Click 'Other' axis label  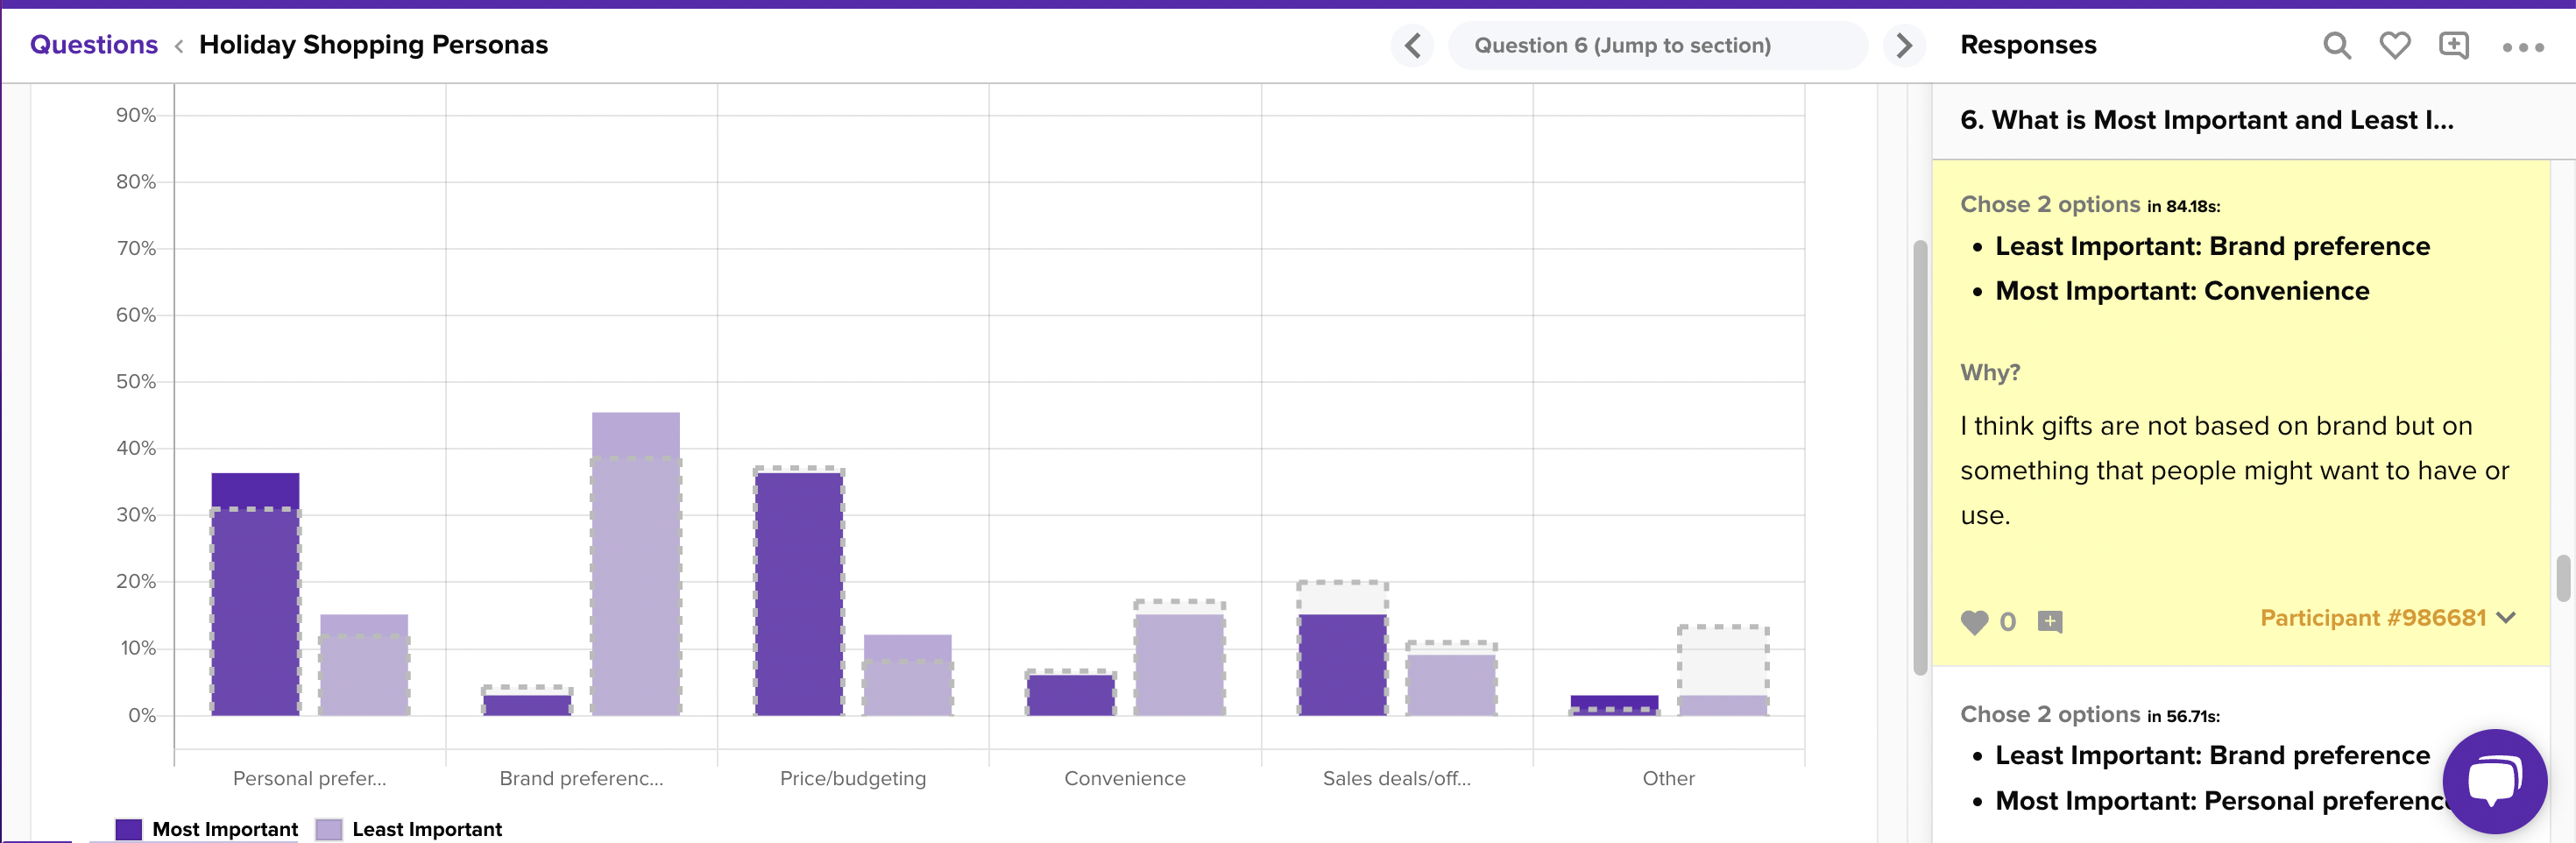point(1668,778)
